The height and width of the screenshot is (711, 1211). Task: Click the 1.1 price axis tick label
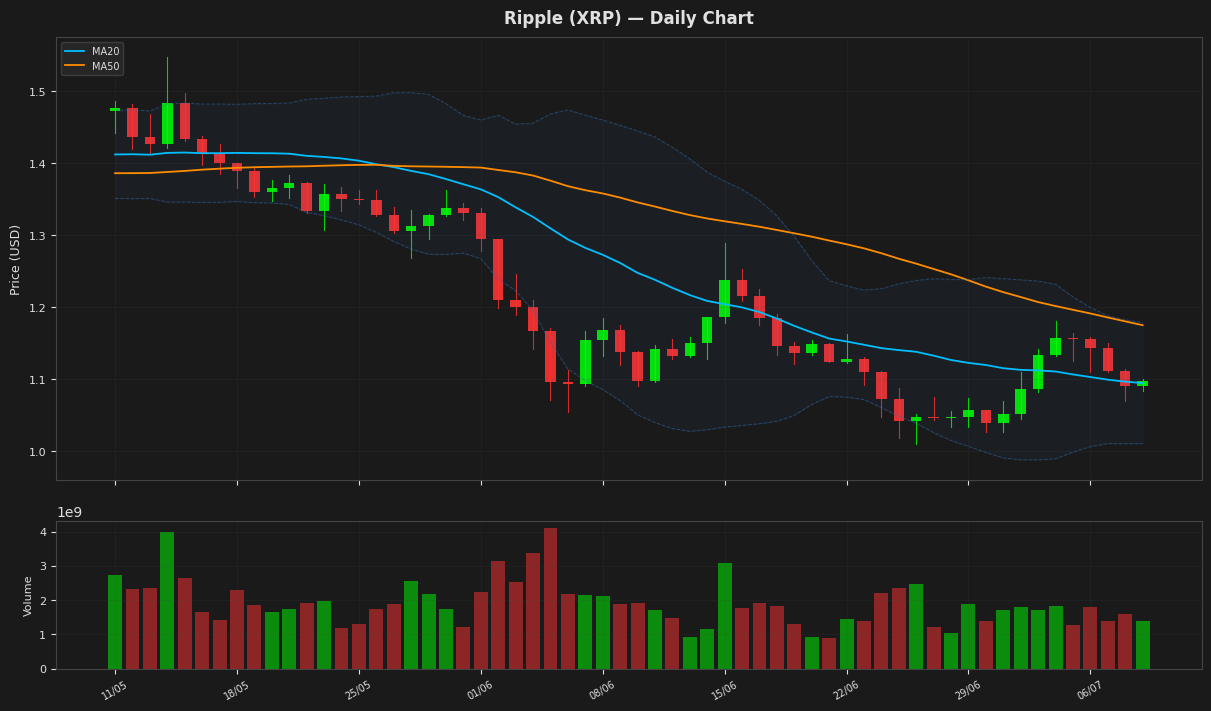point(38,380)
